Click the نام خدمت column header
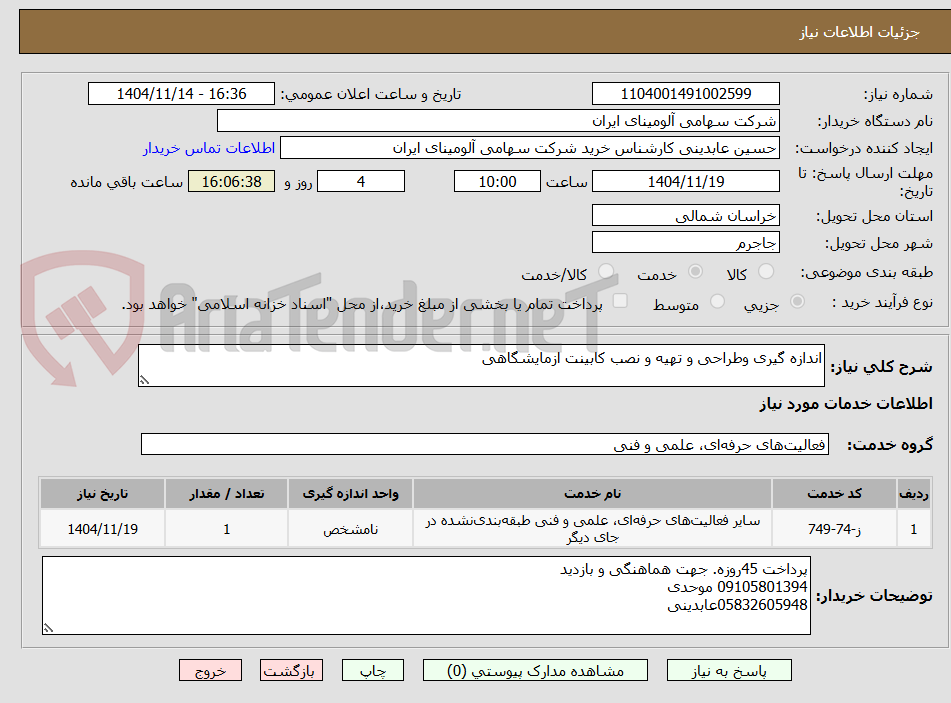The image size is (951, 703). 593,494
